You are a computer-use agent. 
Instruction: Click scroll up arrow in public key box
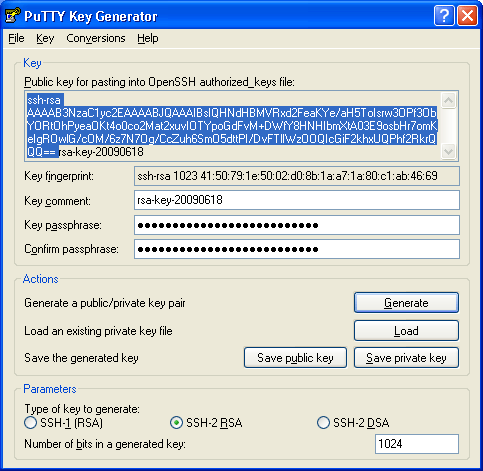click(x=448, y=100)
